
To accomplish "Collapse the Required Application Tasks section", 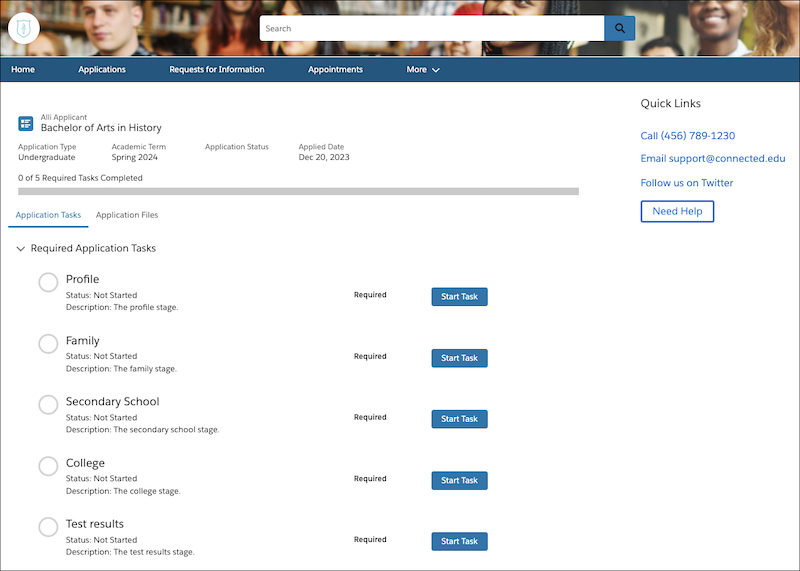I will (x=21, y=249).
